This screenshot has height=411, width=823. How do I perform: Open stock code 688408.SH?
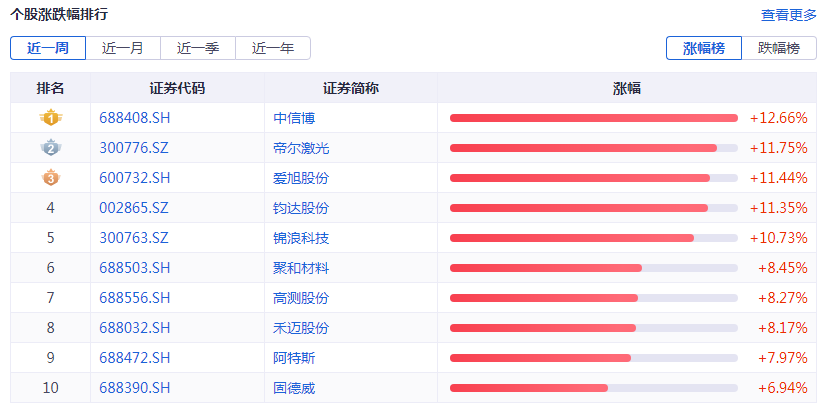pos(135,118)
